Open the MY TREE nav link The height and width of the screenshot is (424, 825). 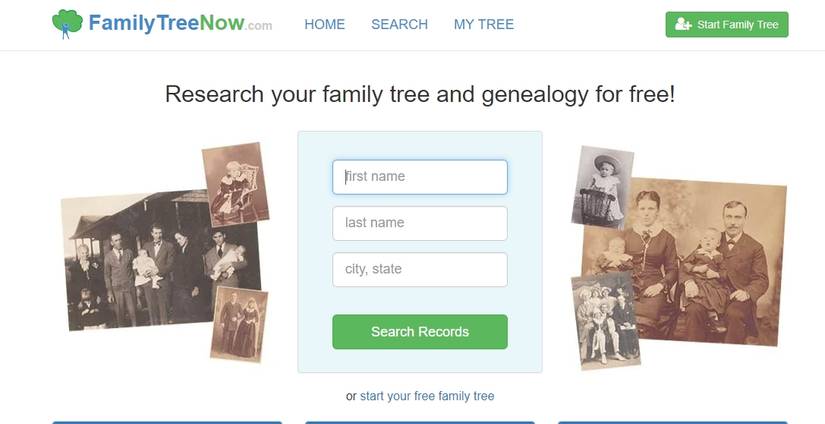point(483,24)
